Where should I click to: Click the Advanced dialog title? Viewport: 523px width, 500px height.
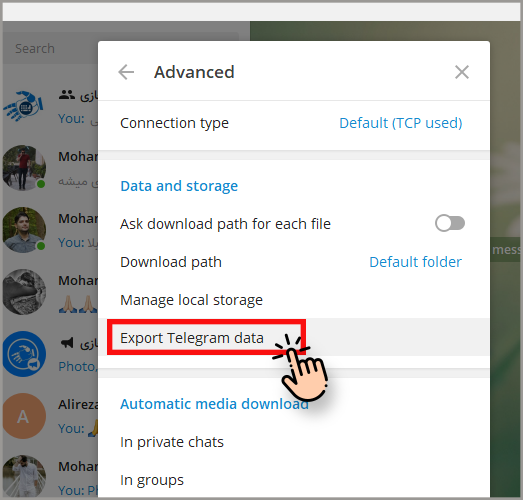point(194,72)
